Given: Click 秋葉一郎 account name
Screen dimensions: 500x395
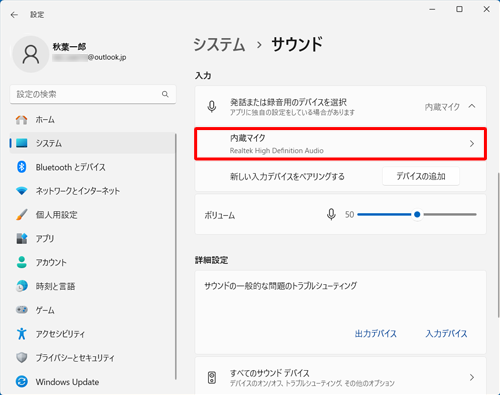Looking at the screenshot, I should point(69,47).
